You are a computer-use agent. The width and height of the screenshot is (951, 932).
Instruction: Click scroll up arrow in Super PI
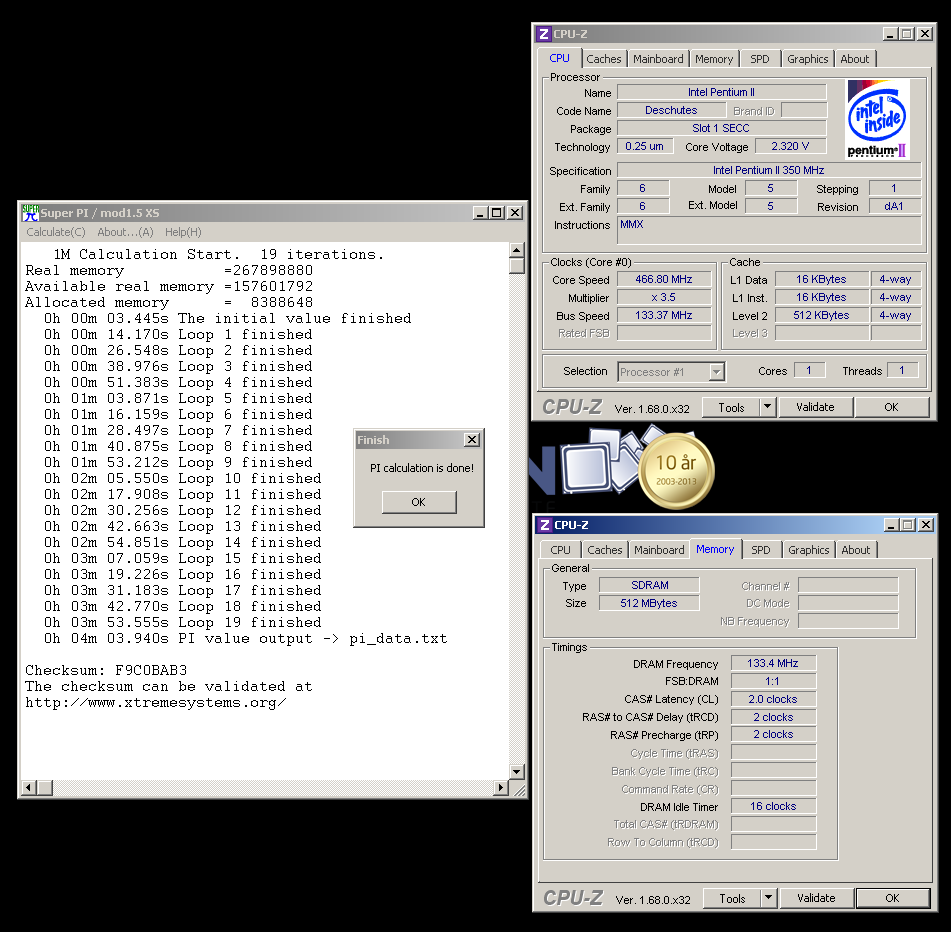517,250
